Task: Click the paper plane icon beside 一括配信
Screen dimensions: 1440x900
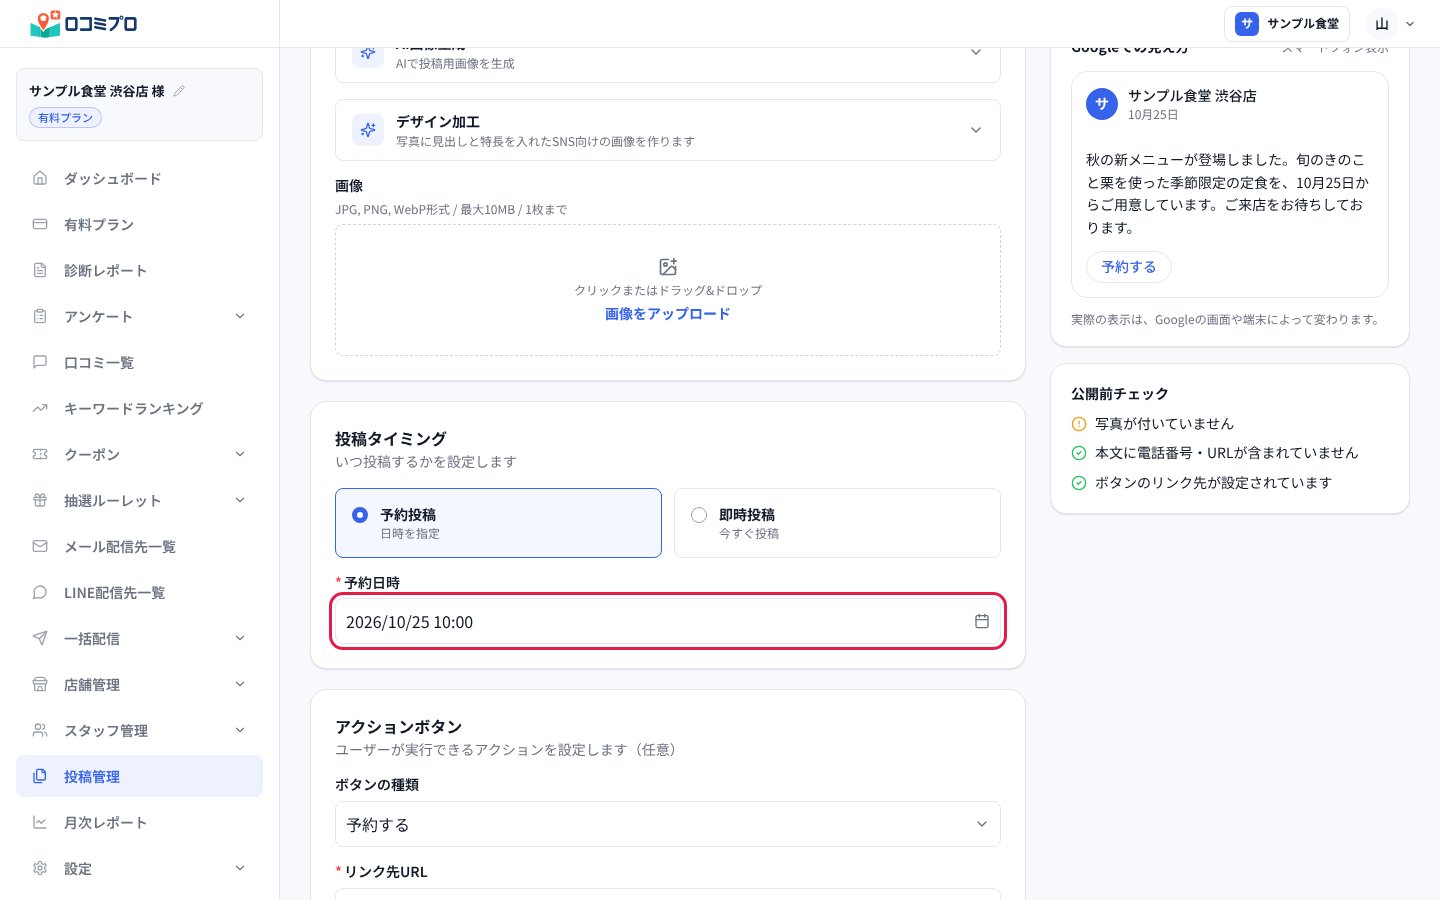Action: coord(40,638)
